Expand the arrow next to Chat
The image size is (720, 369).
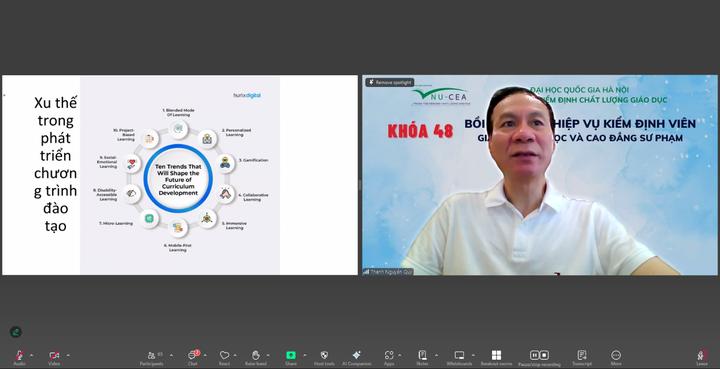pyautogui.click(x=205, y=355)
